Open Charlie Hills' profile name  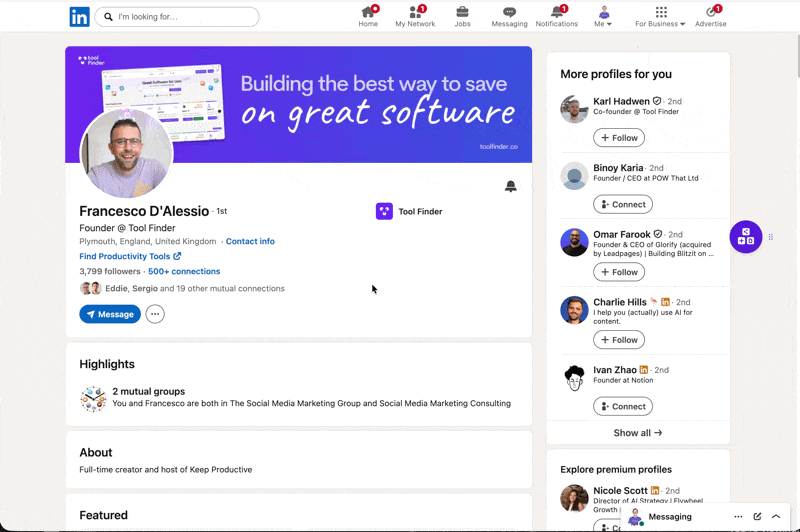(x=619, y=302)
